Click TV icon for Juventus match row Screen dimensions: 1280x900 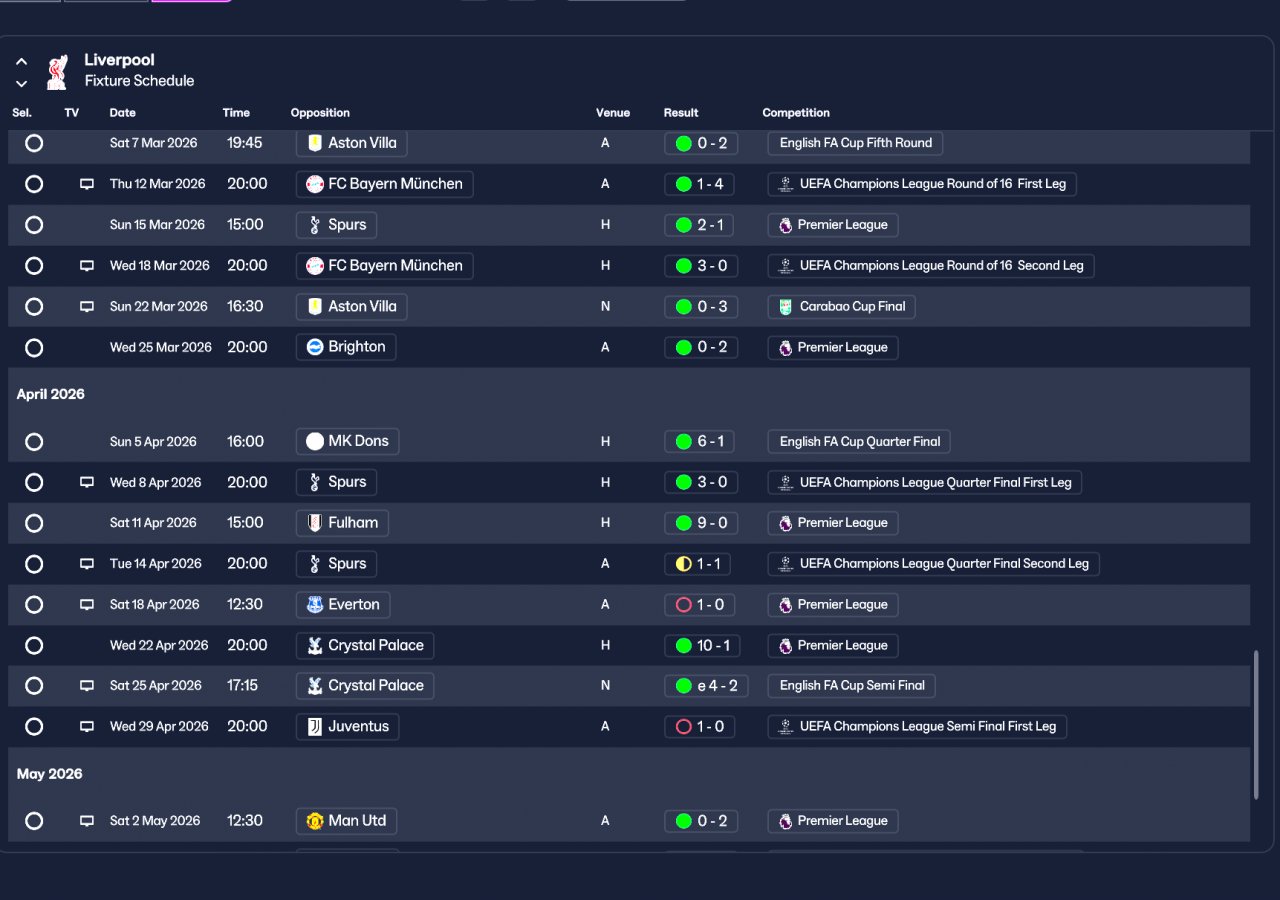pos(87,727)
